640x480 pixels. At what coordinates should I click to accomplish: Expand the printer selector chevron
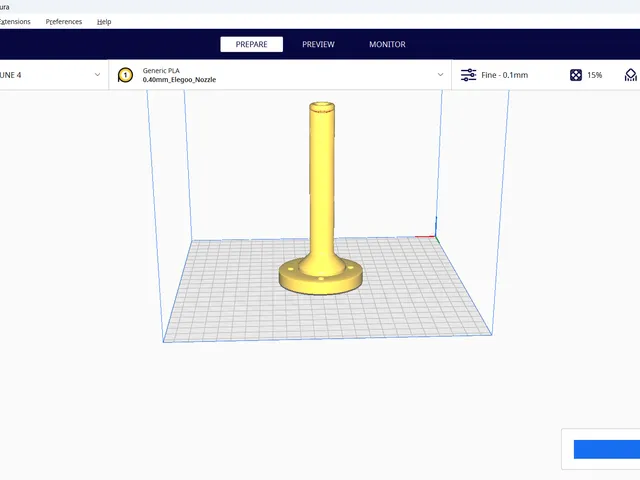[x=97, y=75]
